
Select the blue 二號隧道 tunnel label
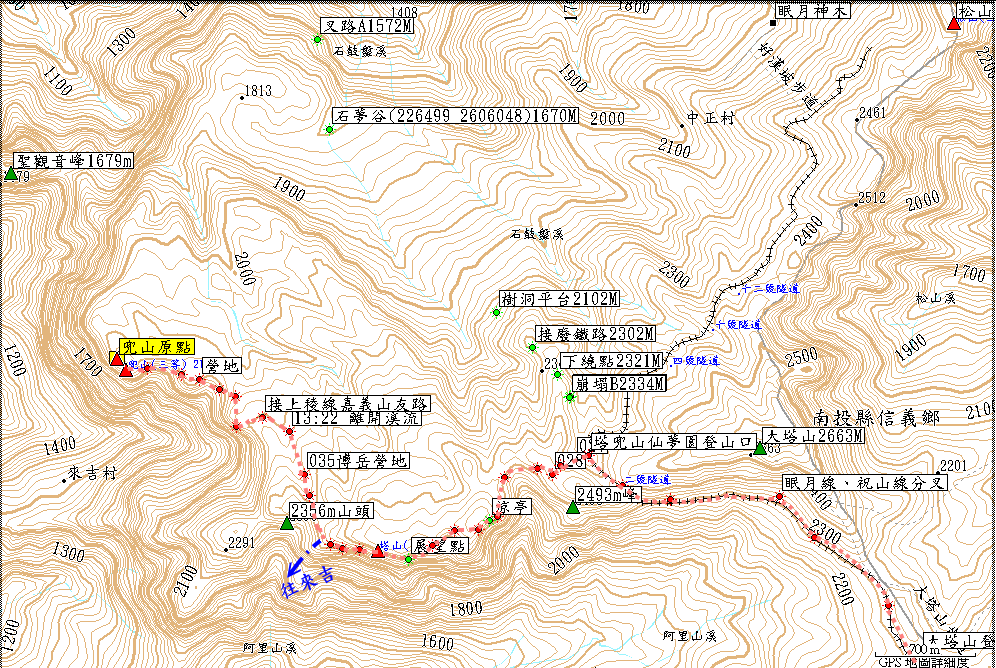(x=647, y=480)
